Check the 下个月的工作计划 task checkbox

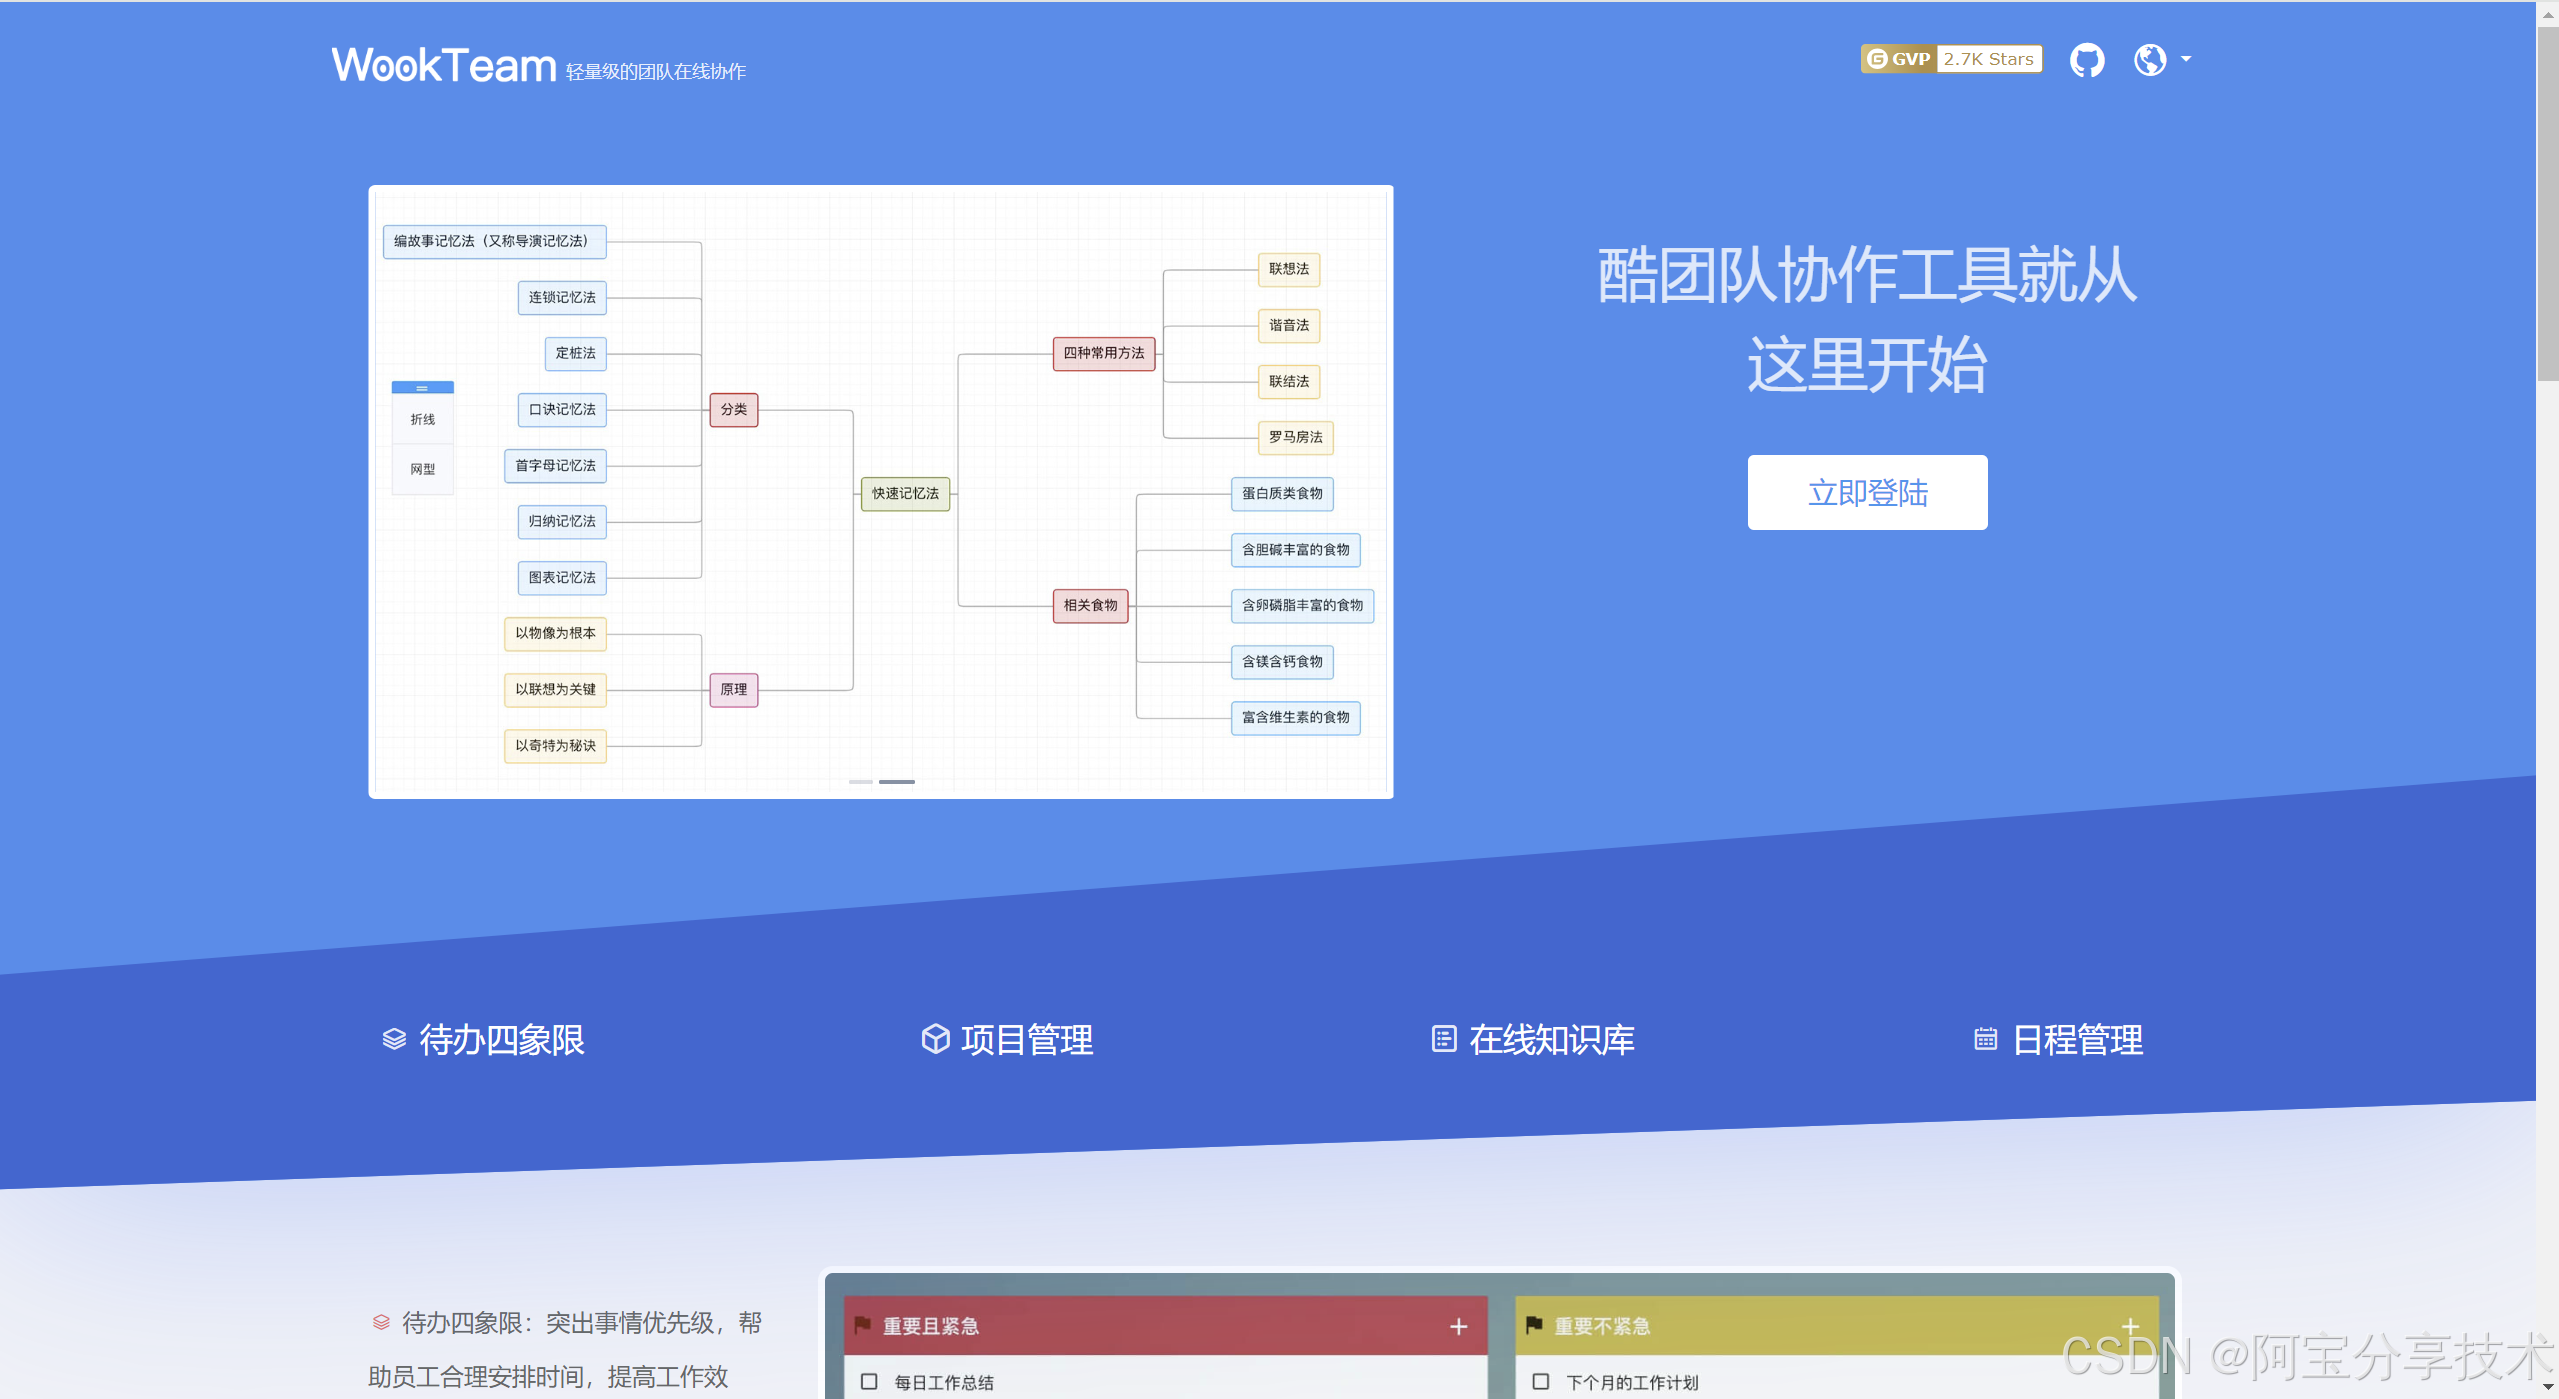1541,1382
